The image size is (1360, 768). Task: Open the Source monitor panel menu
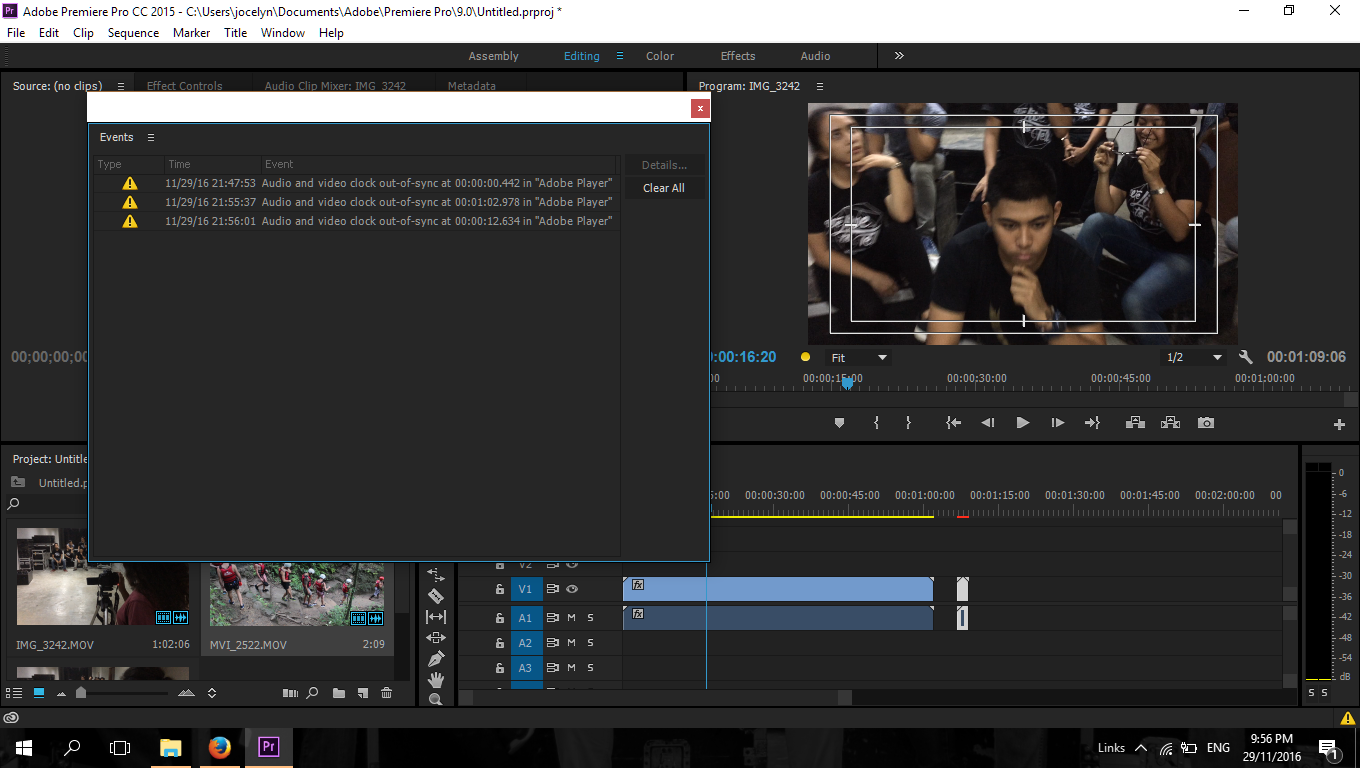[121, 86]
